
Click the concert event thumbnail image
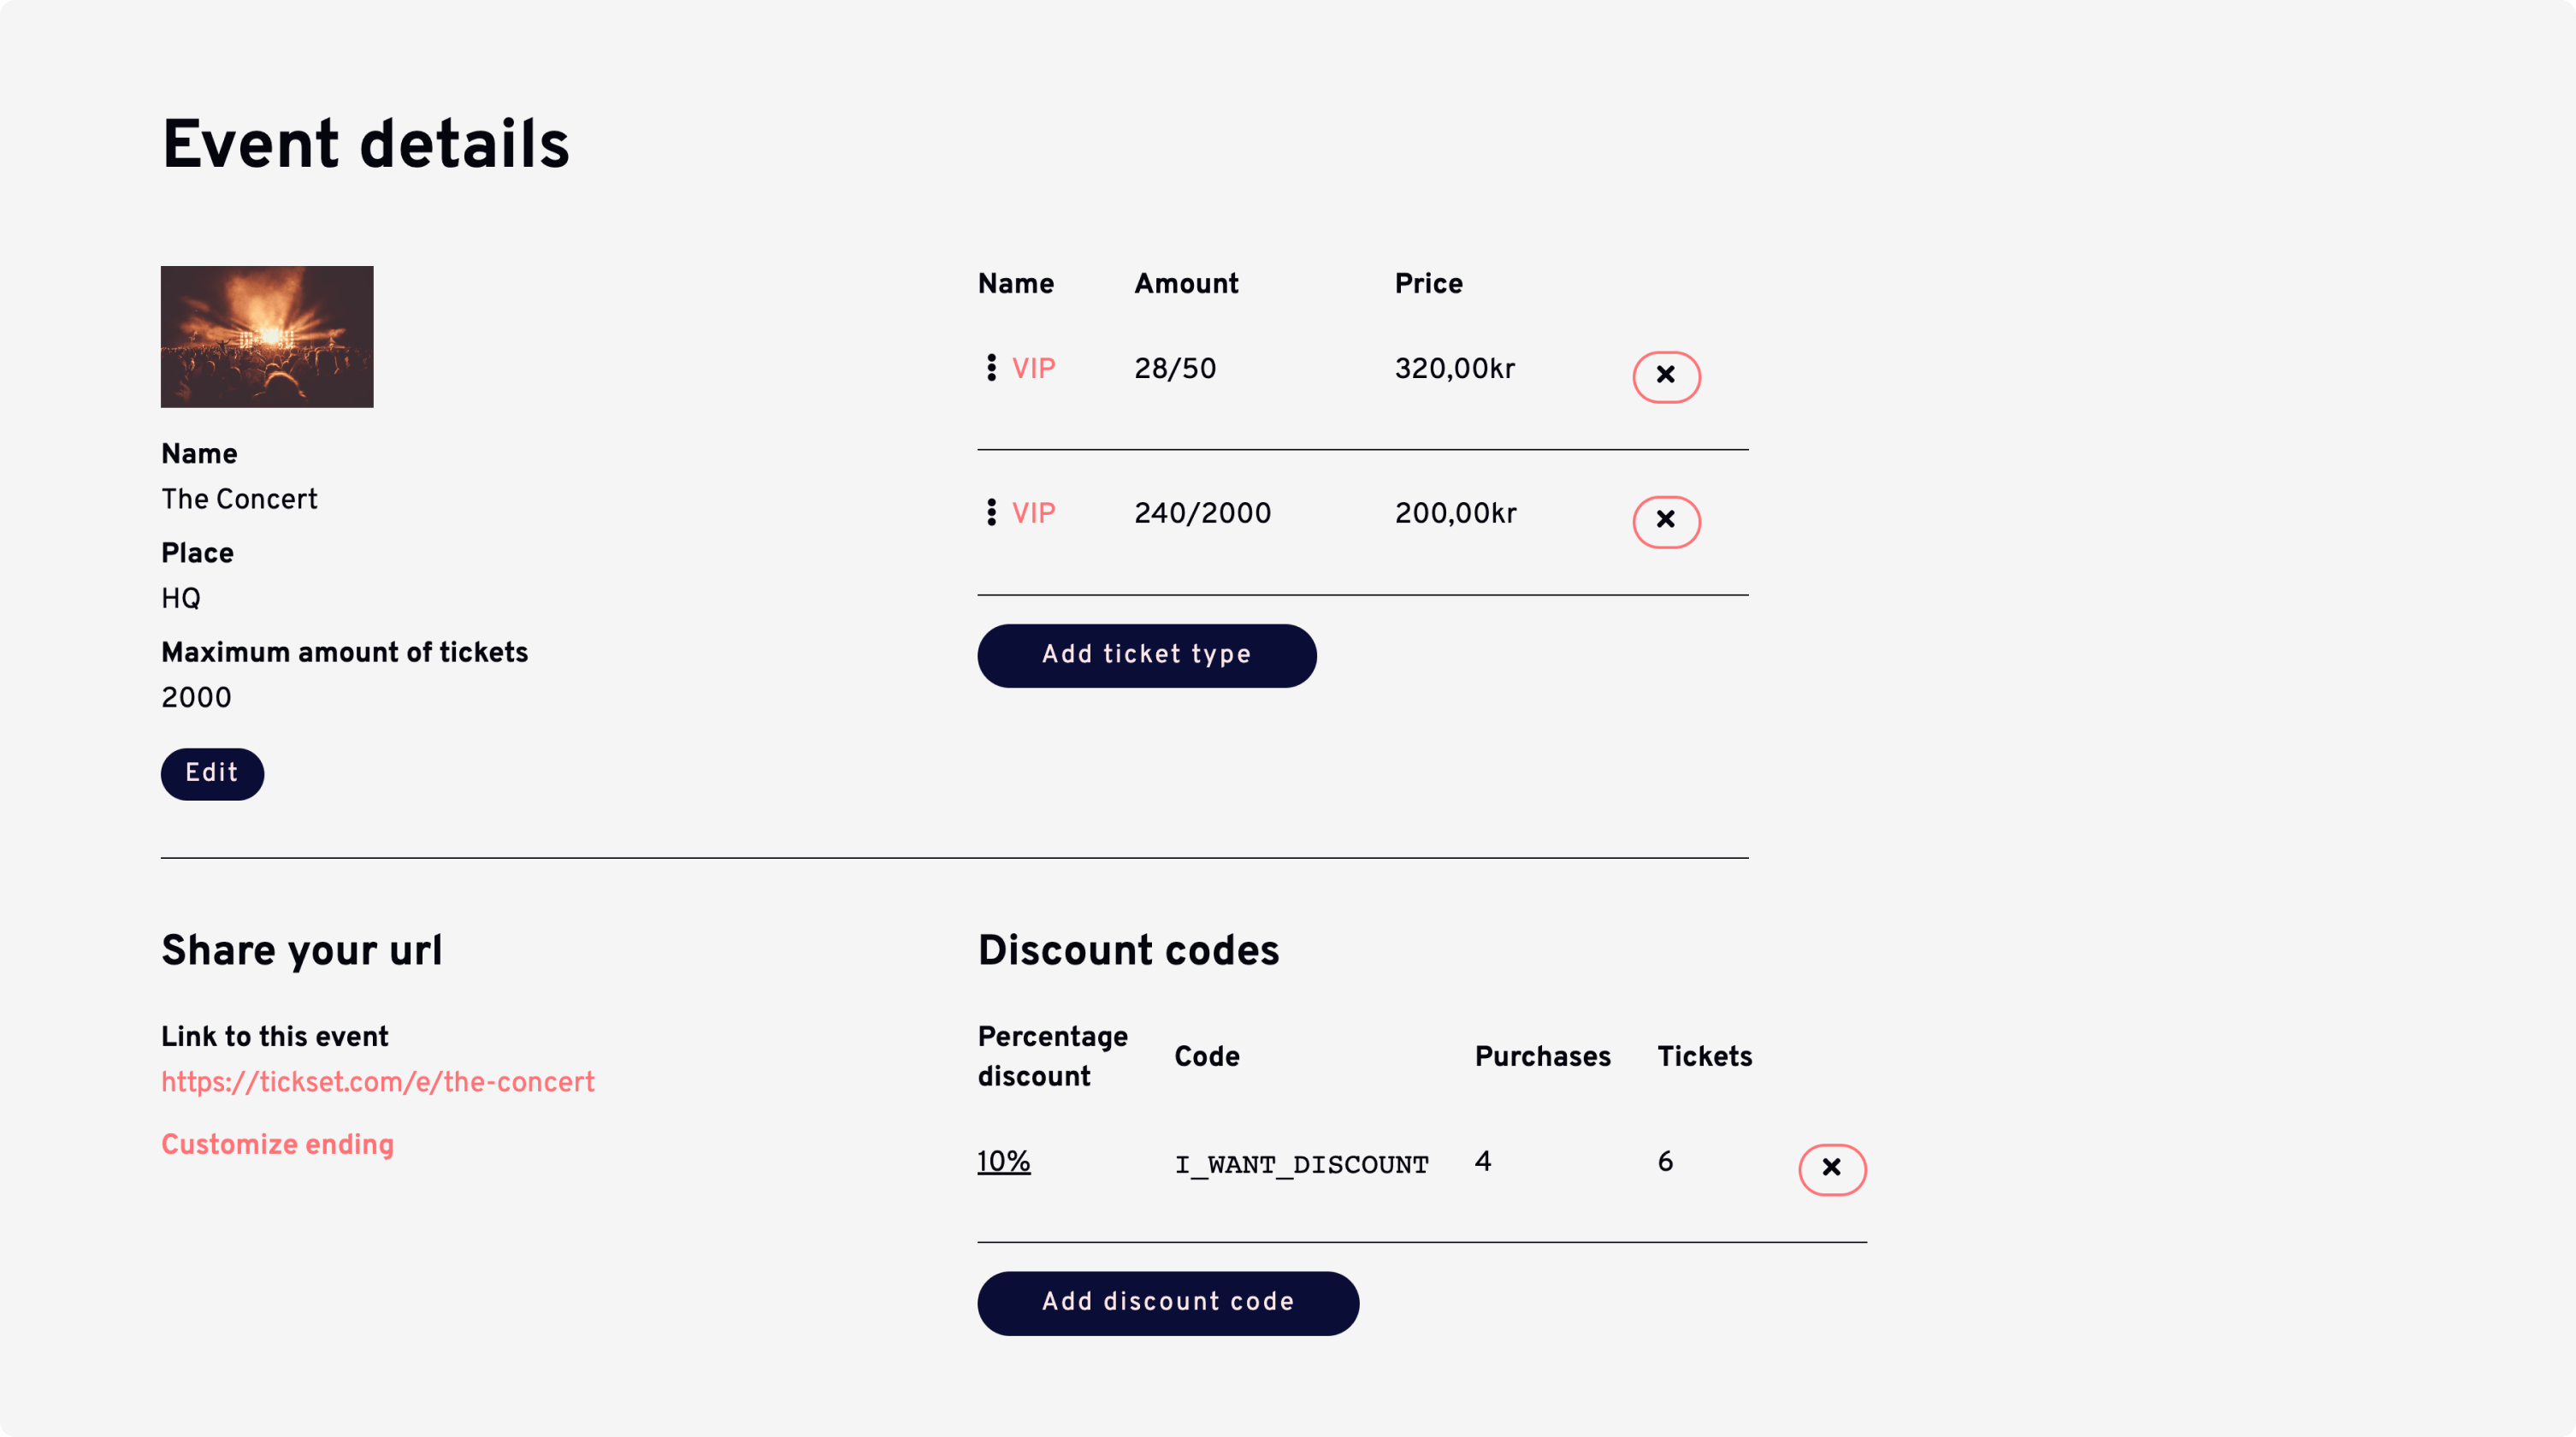267,336
